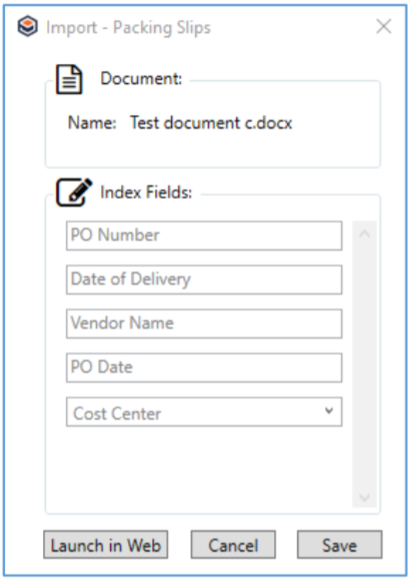Expand the Cost Center dropdown arrow
Image resolution: width=410 pixels, height=580 pixels.
pyautogui.click(x=329, y=411)
